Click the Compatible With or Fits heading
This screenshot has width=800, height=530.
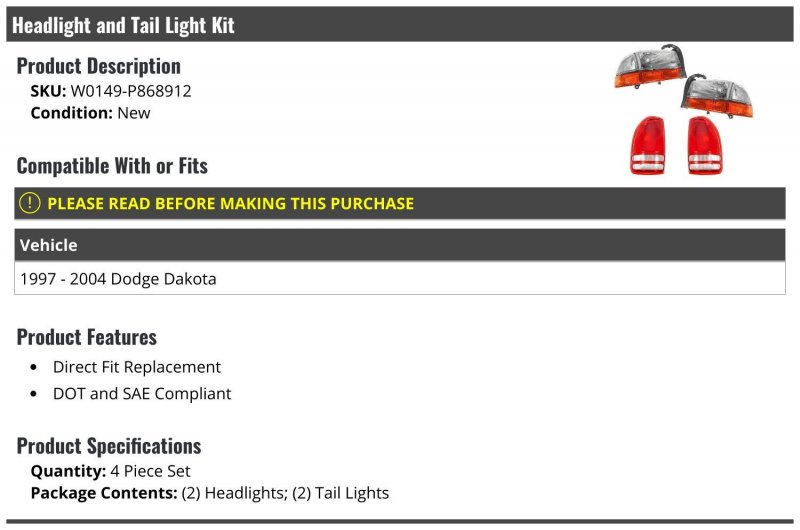tap(112, 166)
